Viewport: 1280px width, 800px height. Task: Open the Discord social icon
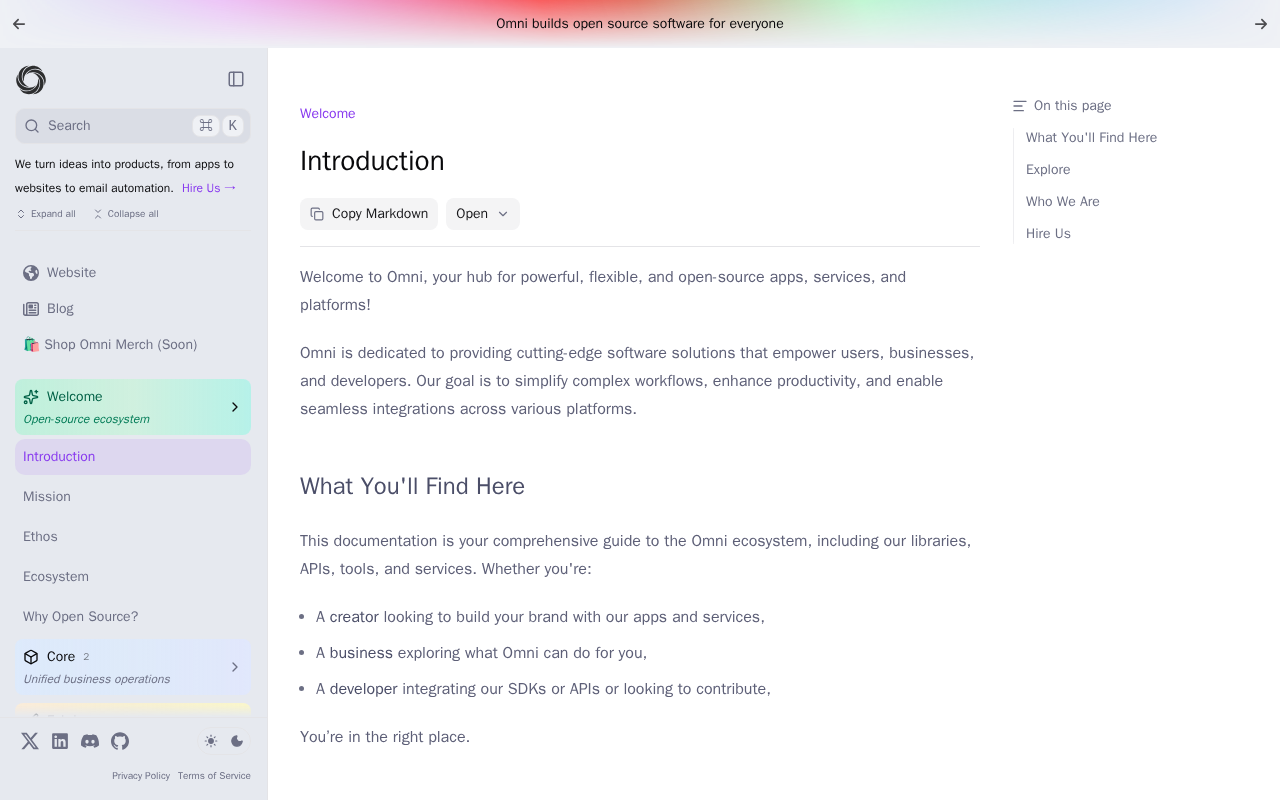click(x=90, y=741)
